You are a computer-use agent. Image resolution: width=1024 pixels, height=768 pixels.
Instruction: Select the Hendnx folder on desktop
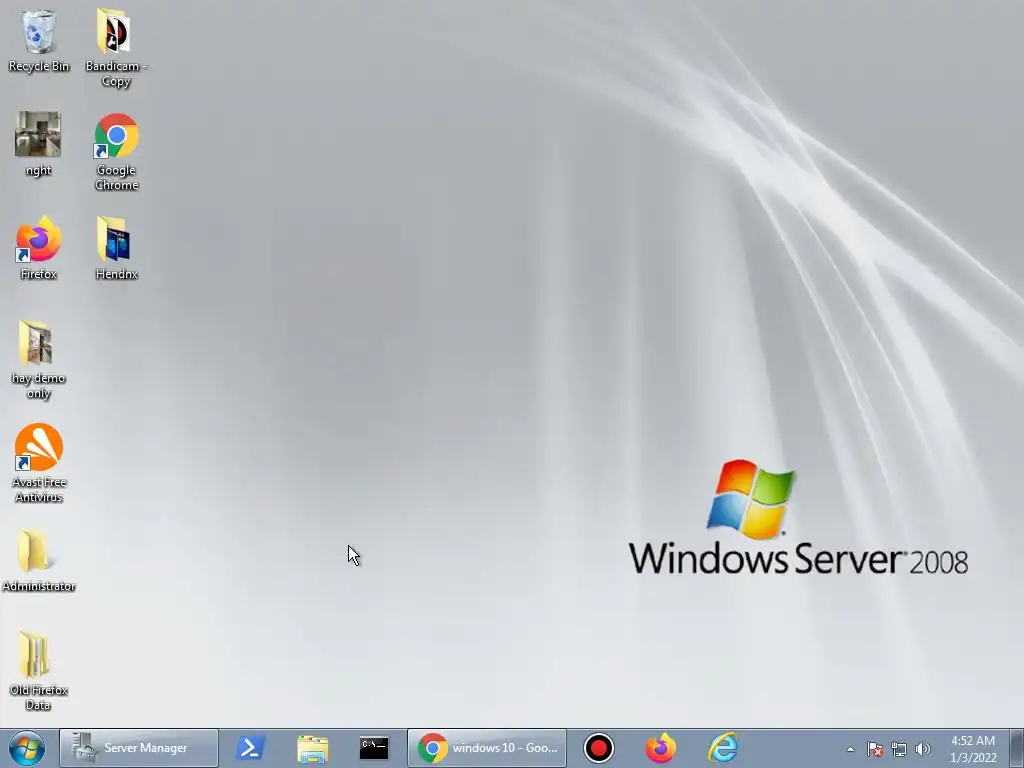[x=116, y=248]
